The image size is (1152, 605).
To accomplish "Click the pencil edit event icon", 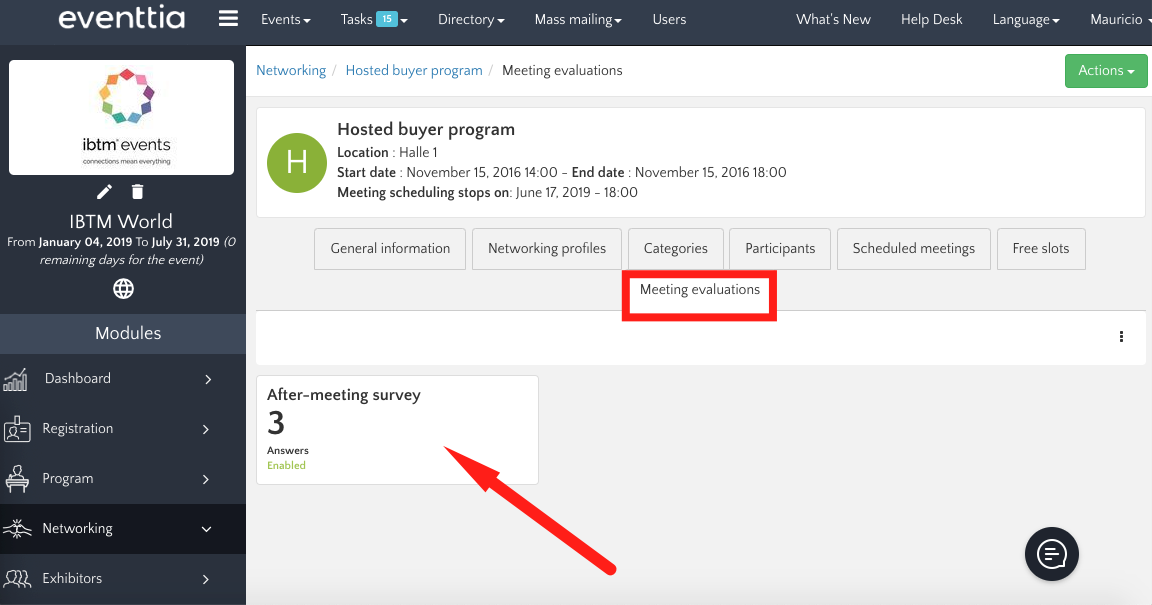I will 104,192.
